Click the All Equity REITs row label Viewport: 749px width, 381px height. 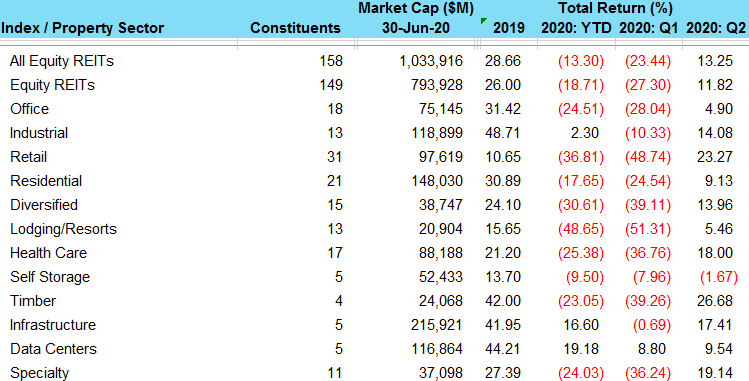(x=62, y=61)
